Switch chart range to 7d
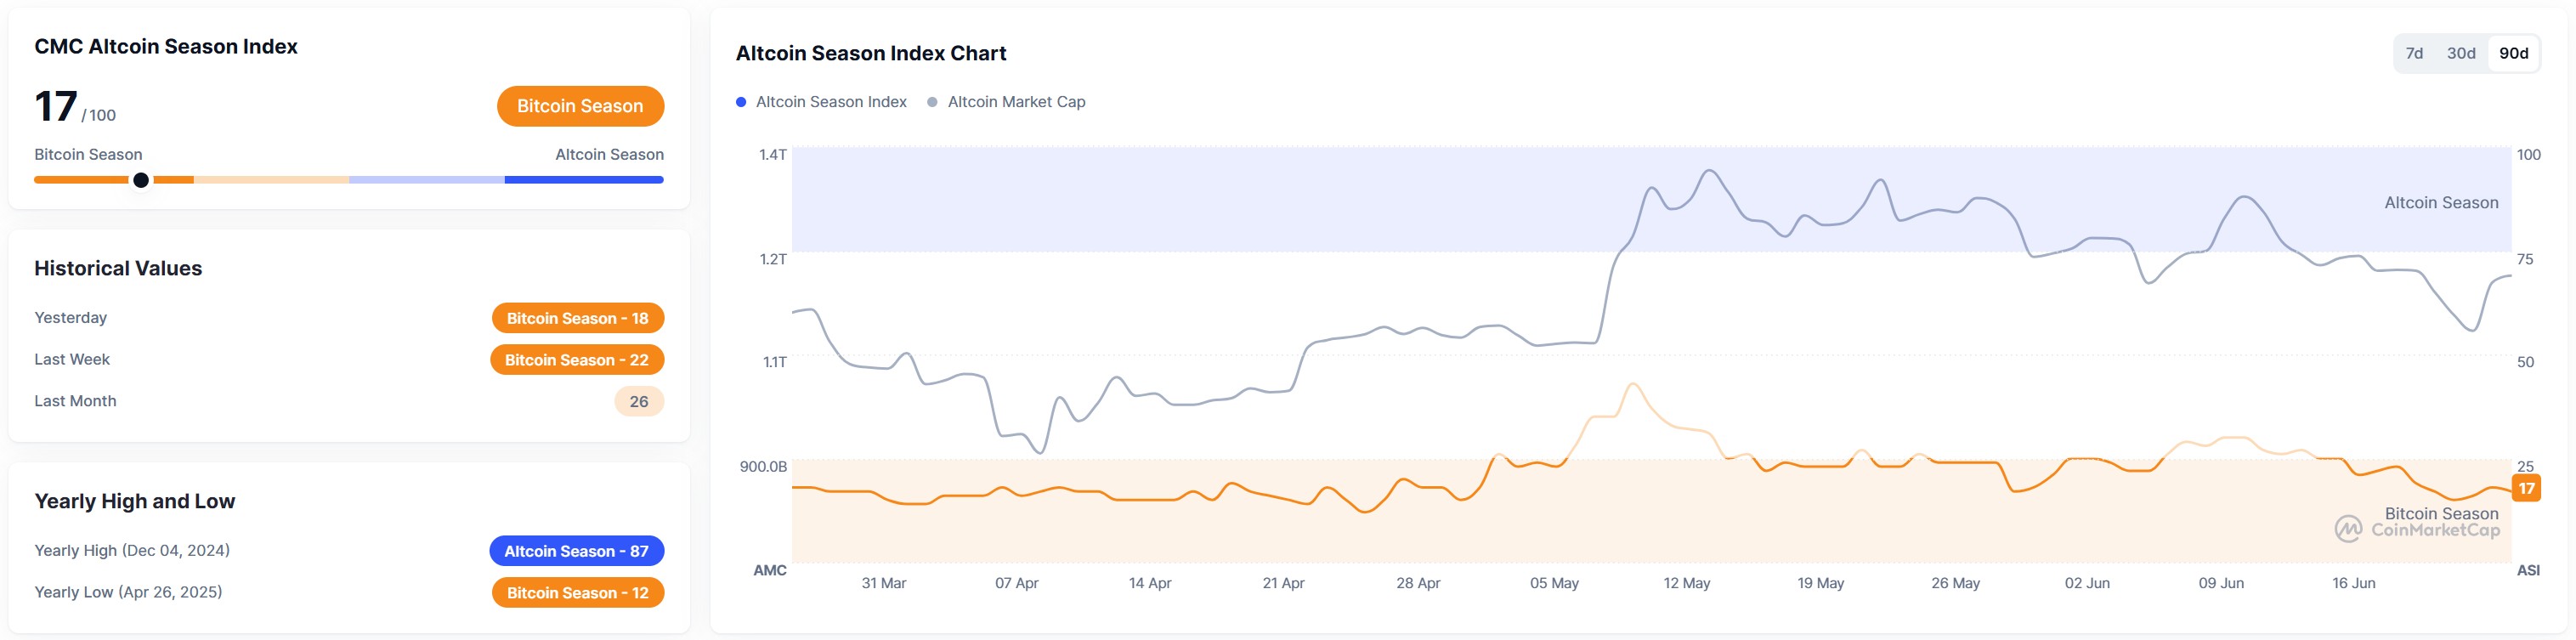Viewport: 2576px width, 640px height. click(x=2413, y=54)
